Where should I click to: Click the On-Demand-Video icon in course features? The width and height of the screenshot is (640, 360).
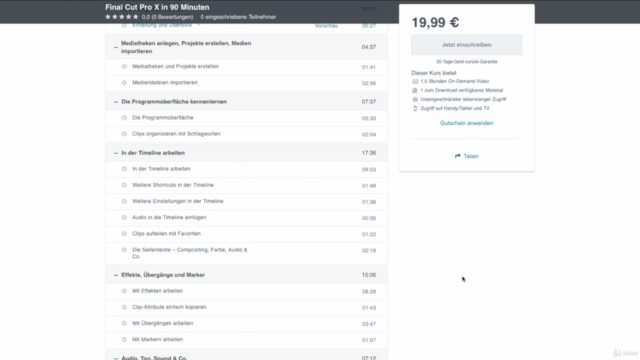pos(415,81)
